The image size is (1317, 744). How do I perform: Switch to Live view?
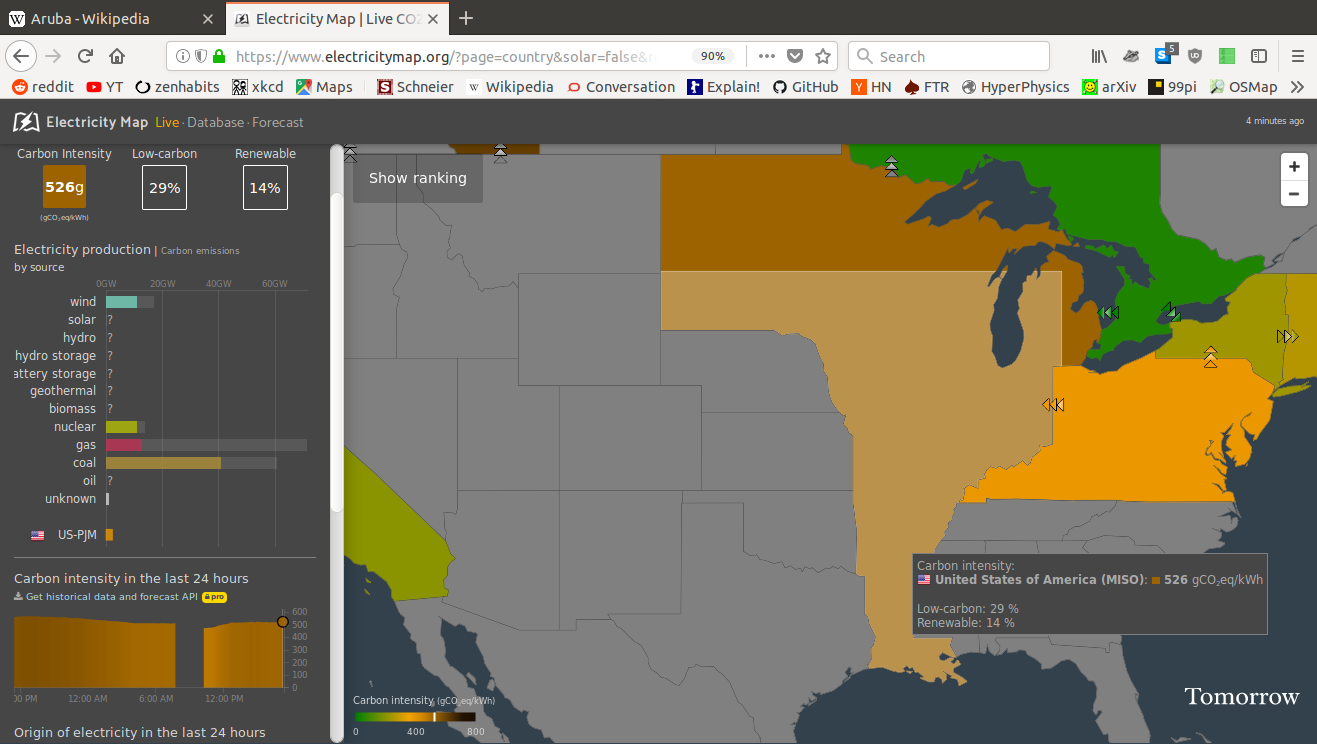(x=167, y=122)
